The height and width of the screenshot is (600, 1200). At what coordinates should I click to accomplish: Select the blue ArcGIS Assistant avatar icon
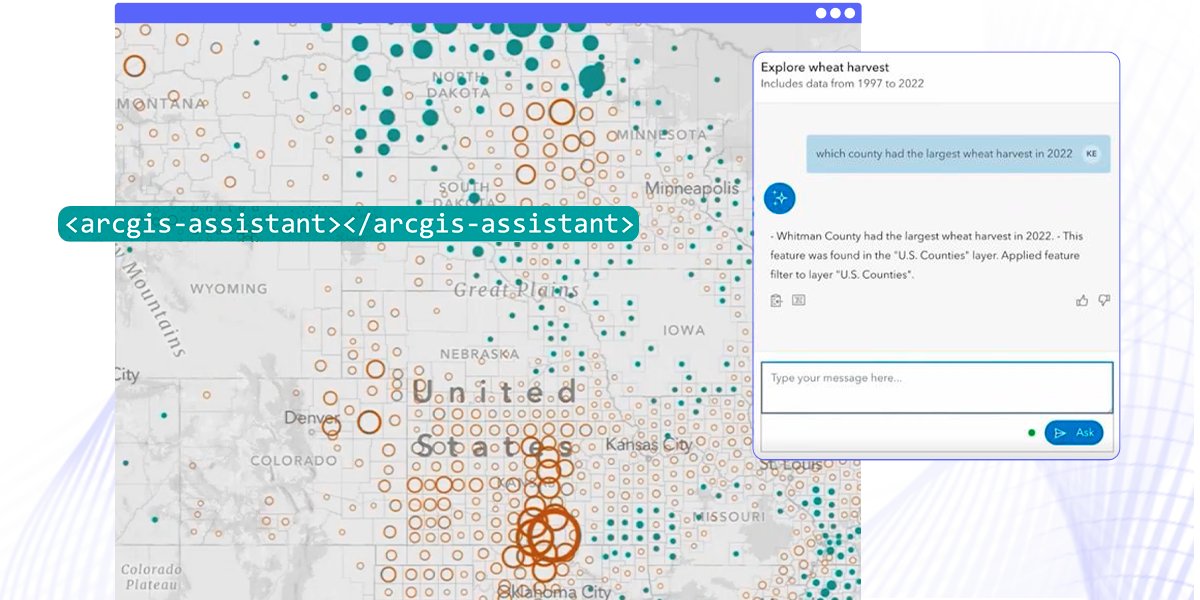[778, 198]
